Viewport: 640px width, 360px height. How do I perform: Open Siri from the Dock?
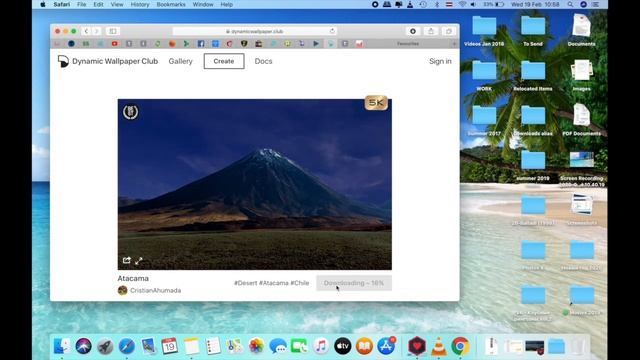pyautogui.click(x=84, y=346)
